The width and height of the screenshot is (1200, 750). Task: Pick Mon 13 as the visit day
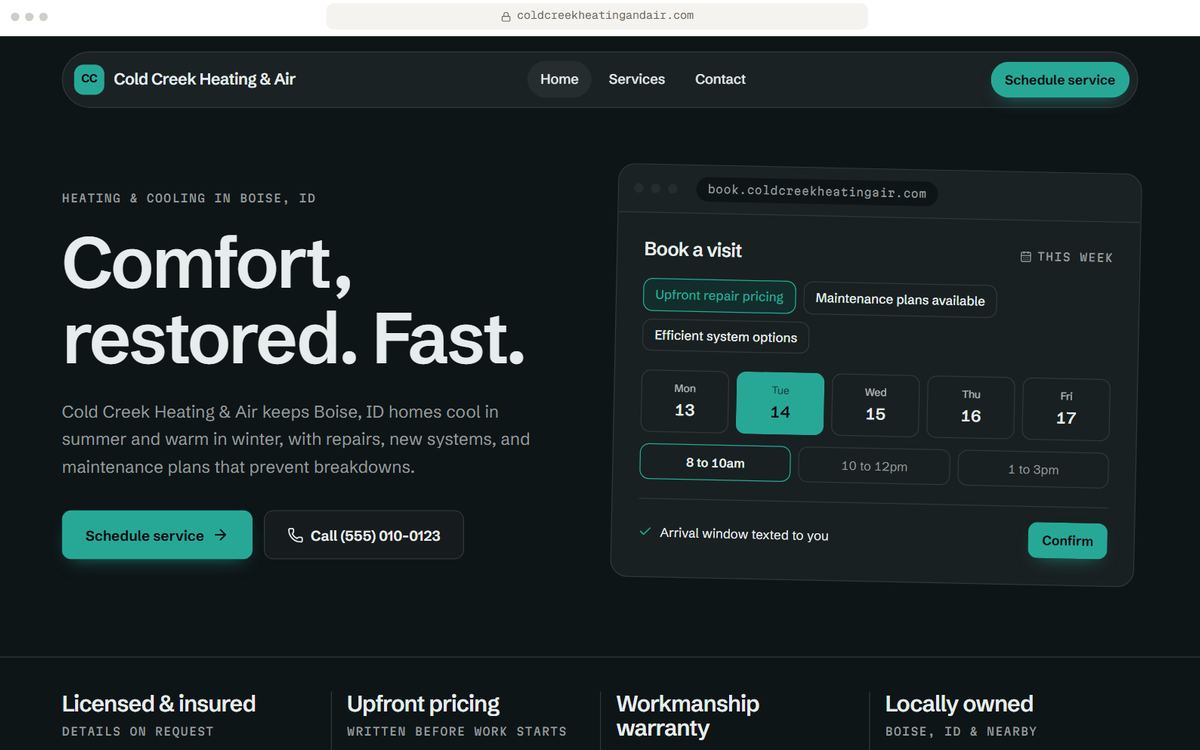[685, 401]
